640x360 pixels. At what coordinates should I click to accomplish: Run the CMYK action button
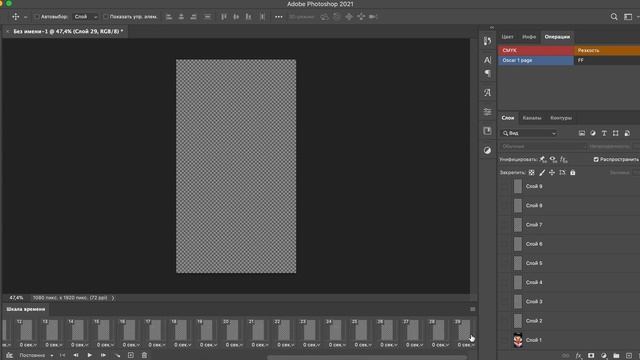click(536, 50)
